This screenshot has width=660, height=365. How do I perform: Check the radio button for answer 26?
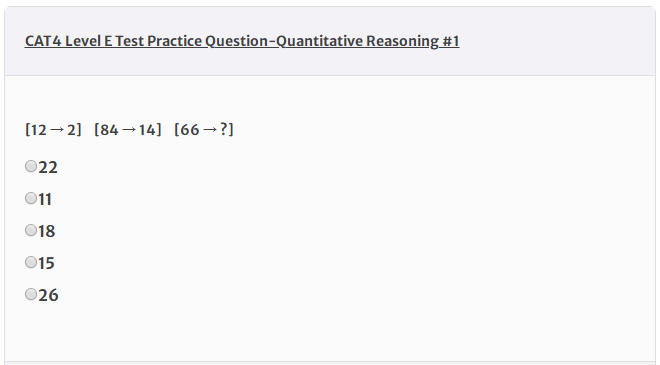31,294
